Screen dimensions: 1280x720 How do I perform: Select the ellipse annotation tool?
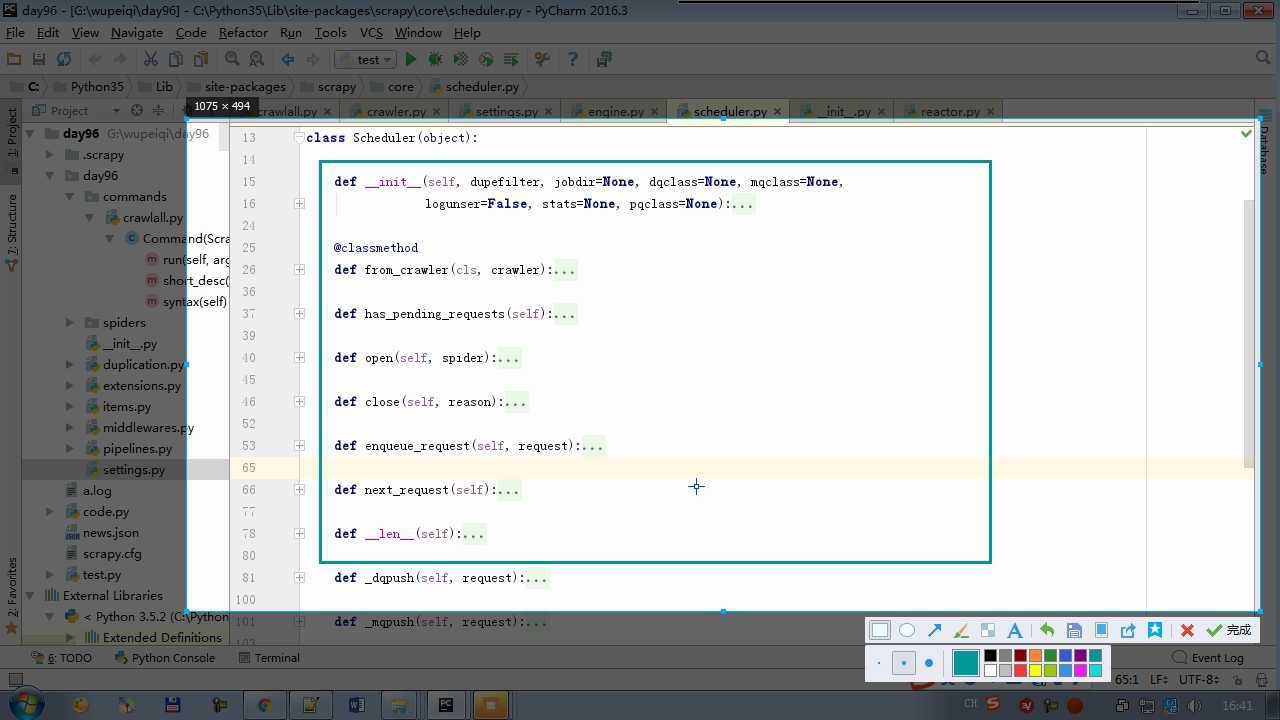(x=907, y=630)
